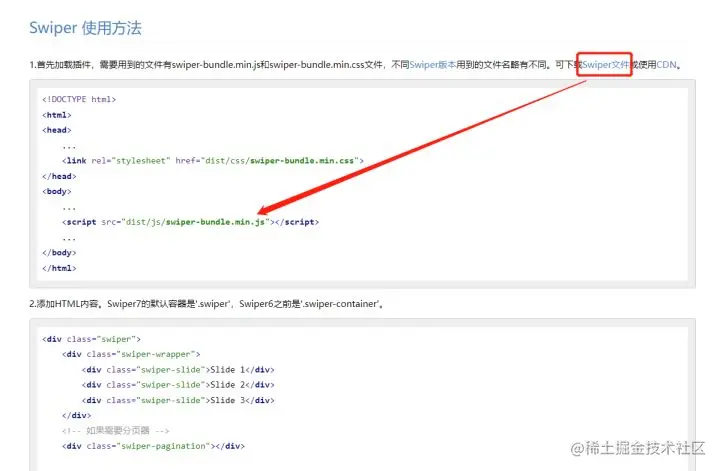Click the opening <html> tag line
Screen dimensions: 720x471
pyautogui.click(x=57, y=115)
